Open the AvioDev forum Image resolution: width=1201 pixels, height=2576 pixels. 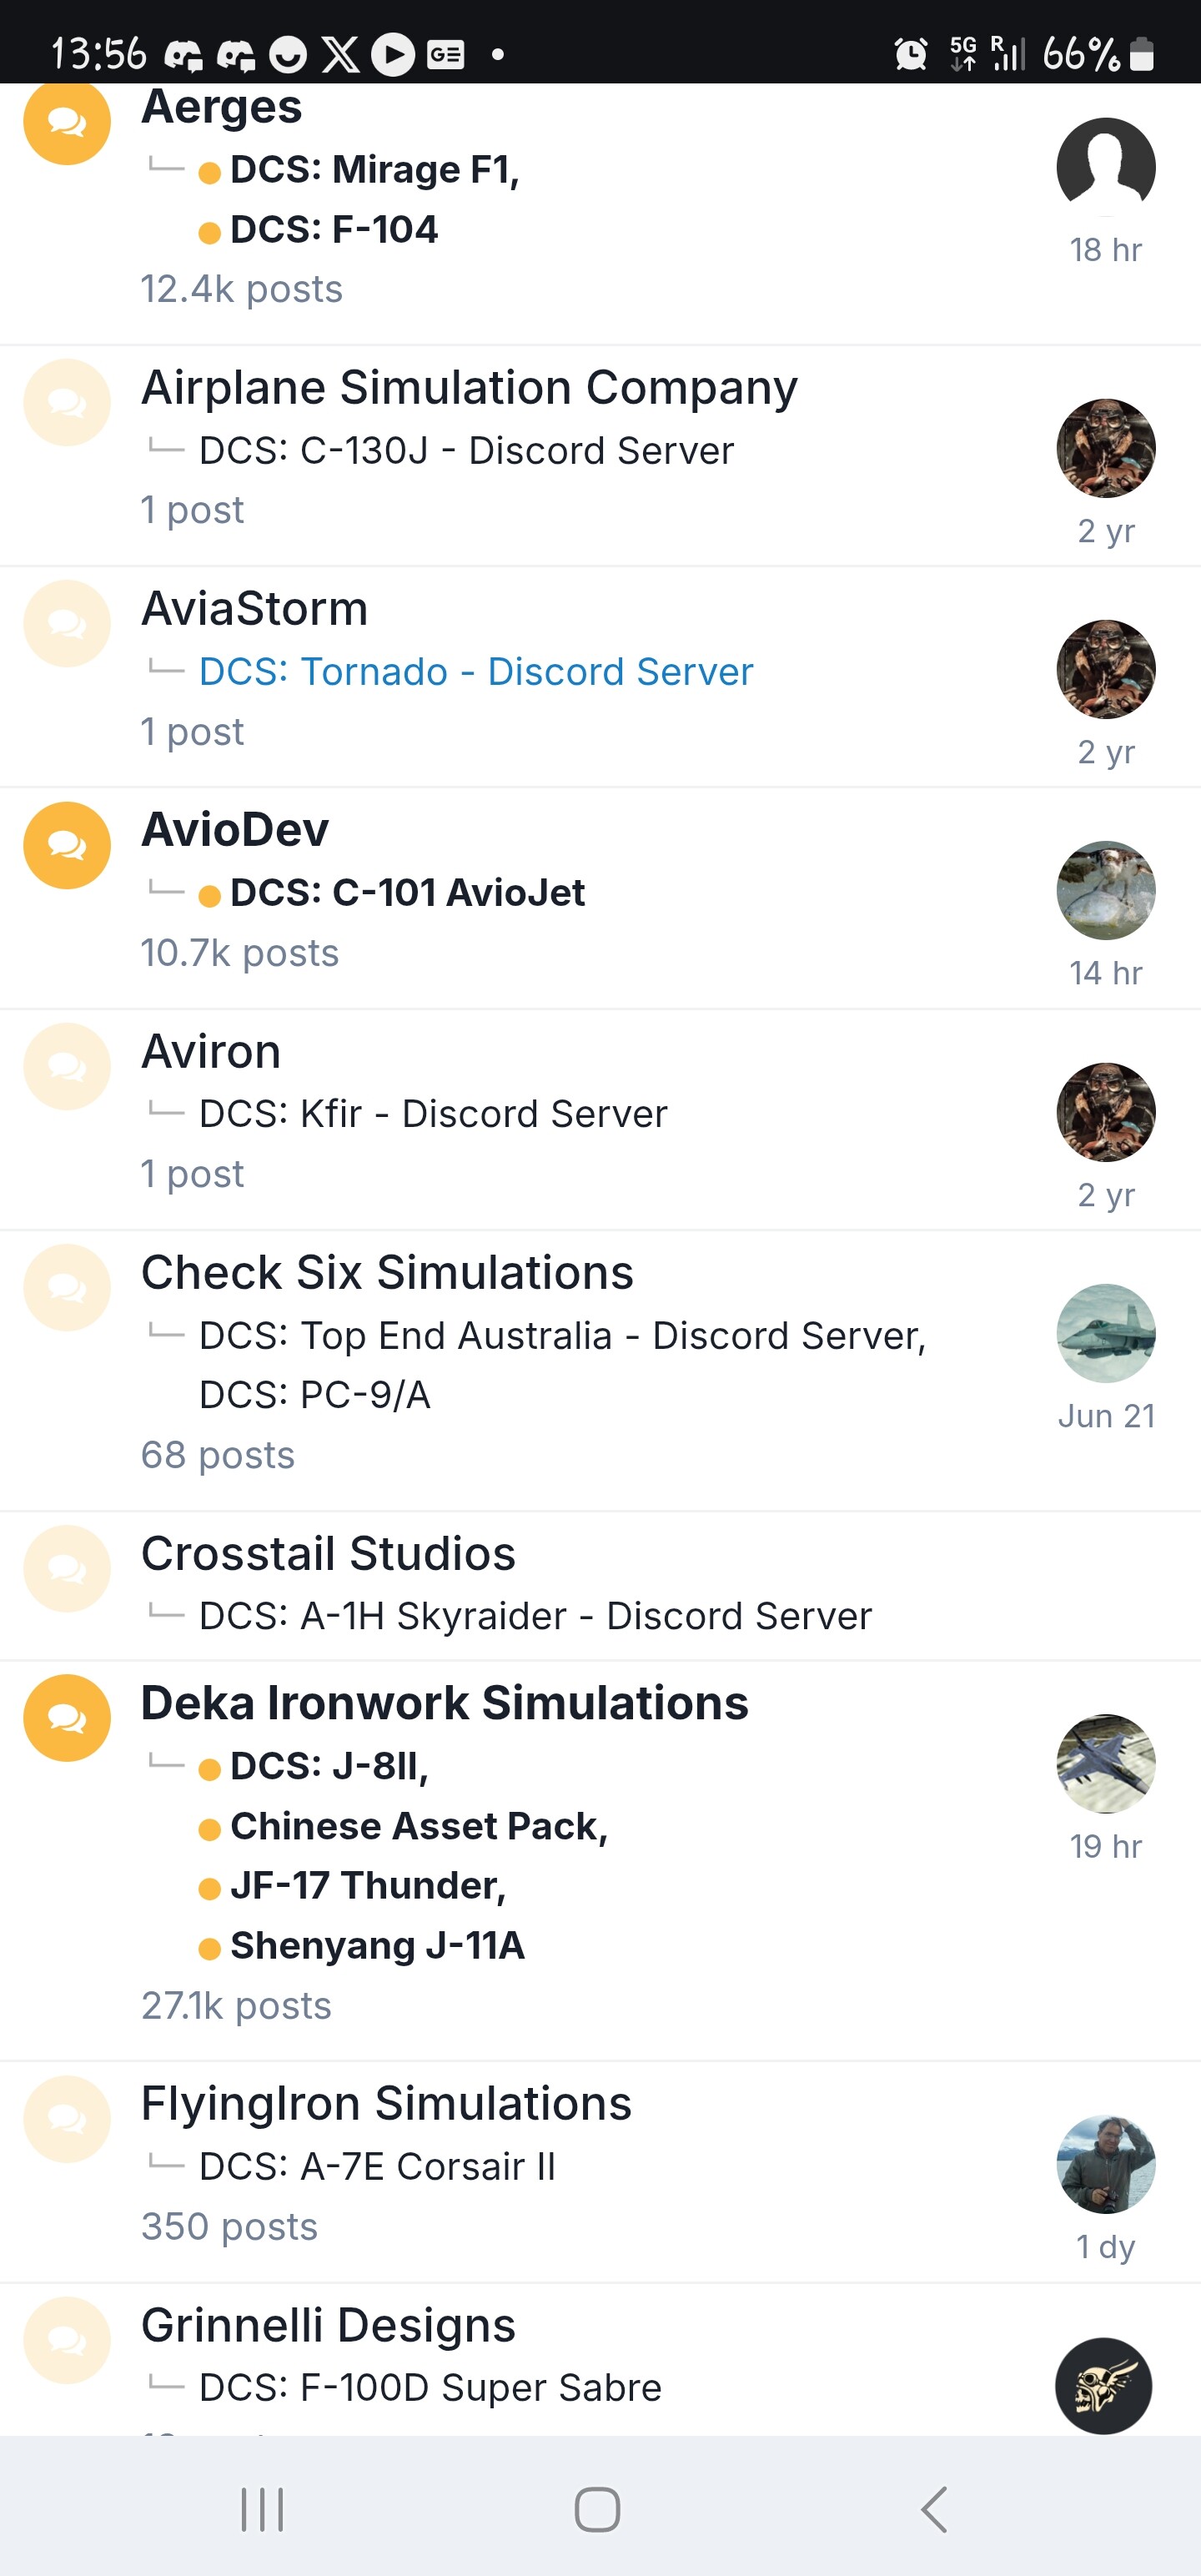[235, 830]
